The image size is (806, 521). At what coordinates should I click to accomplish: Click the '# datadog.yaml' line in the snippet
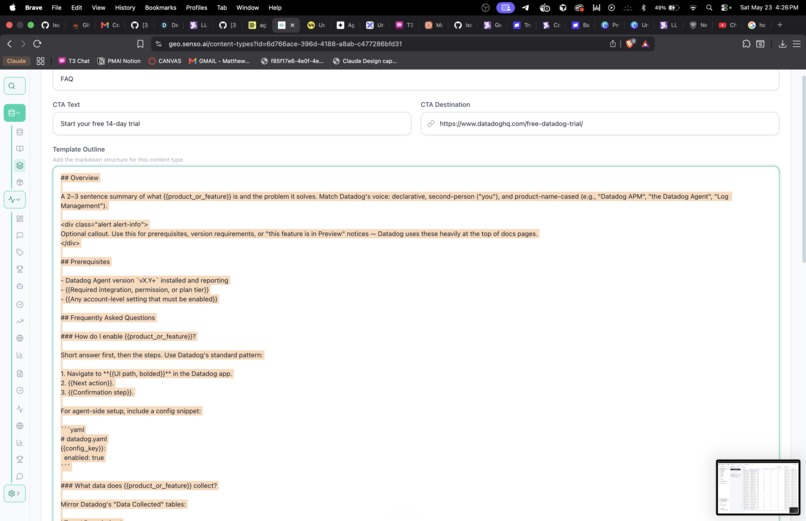point(84,439)
